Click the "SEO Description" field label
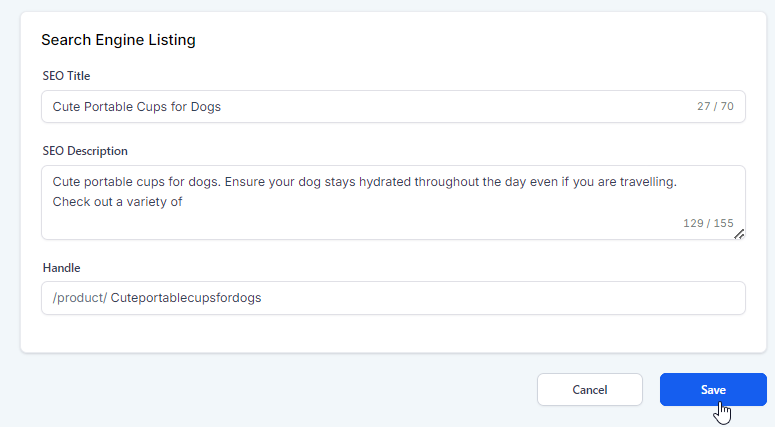Image resolution: width=775 pixels, height=427 pixels. pyautogui.click(x=85, y=151)
